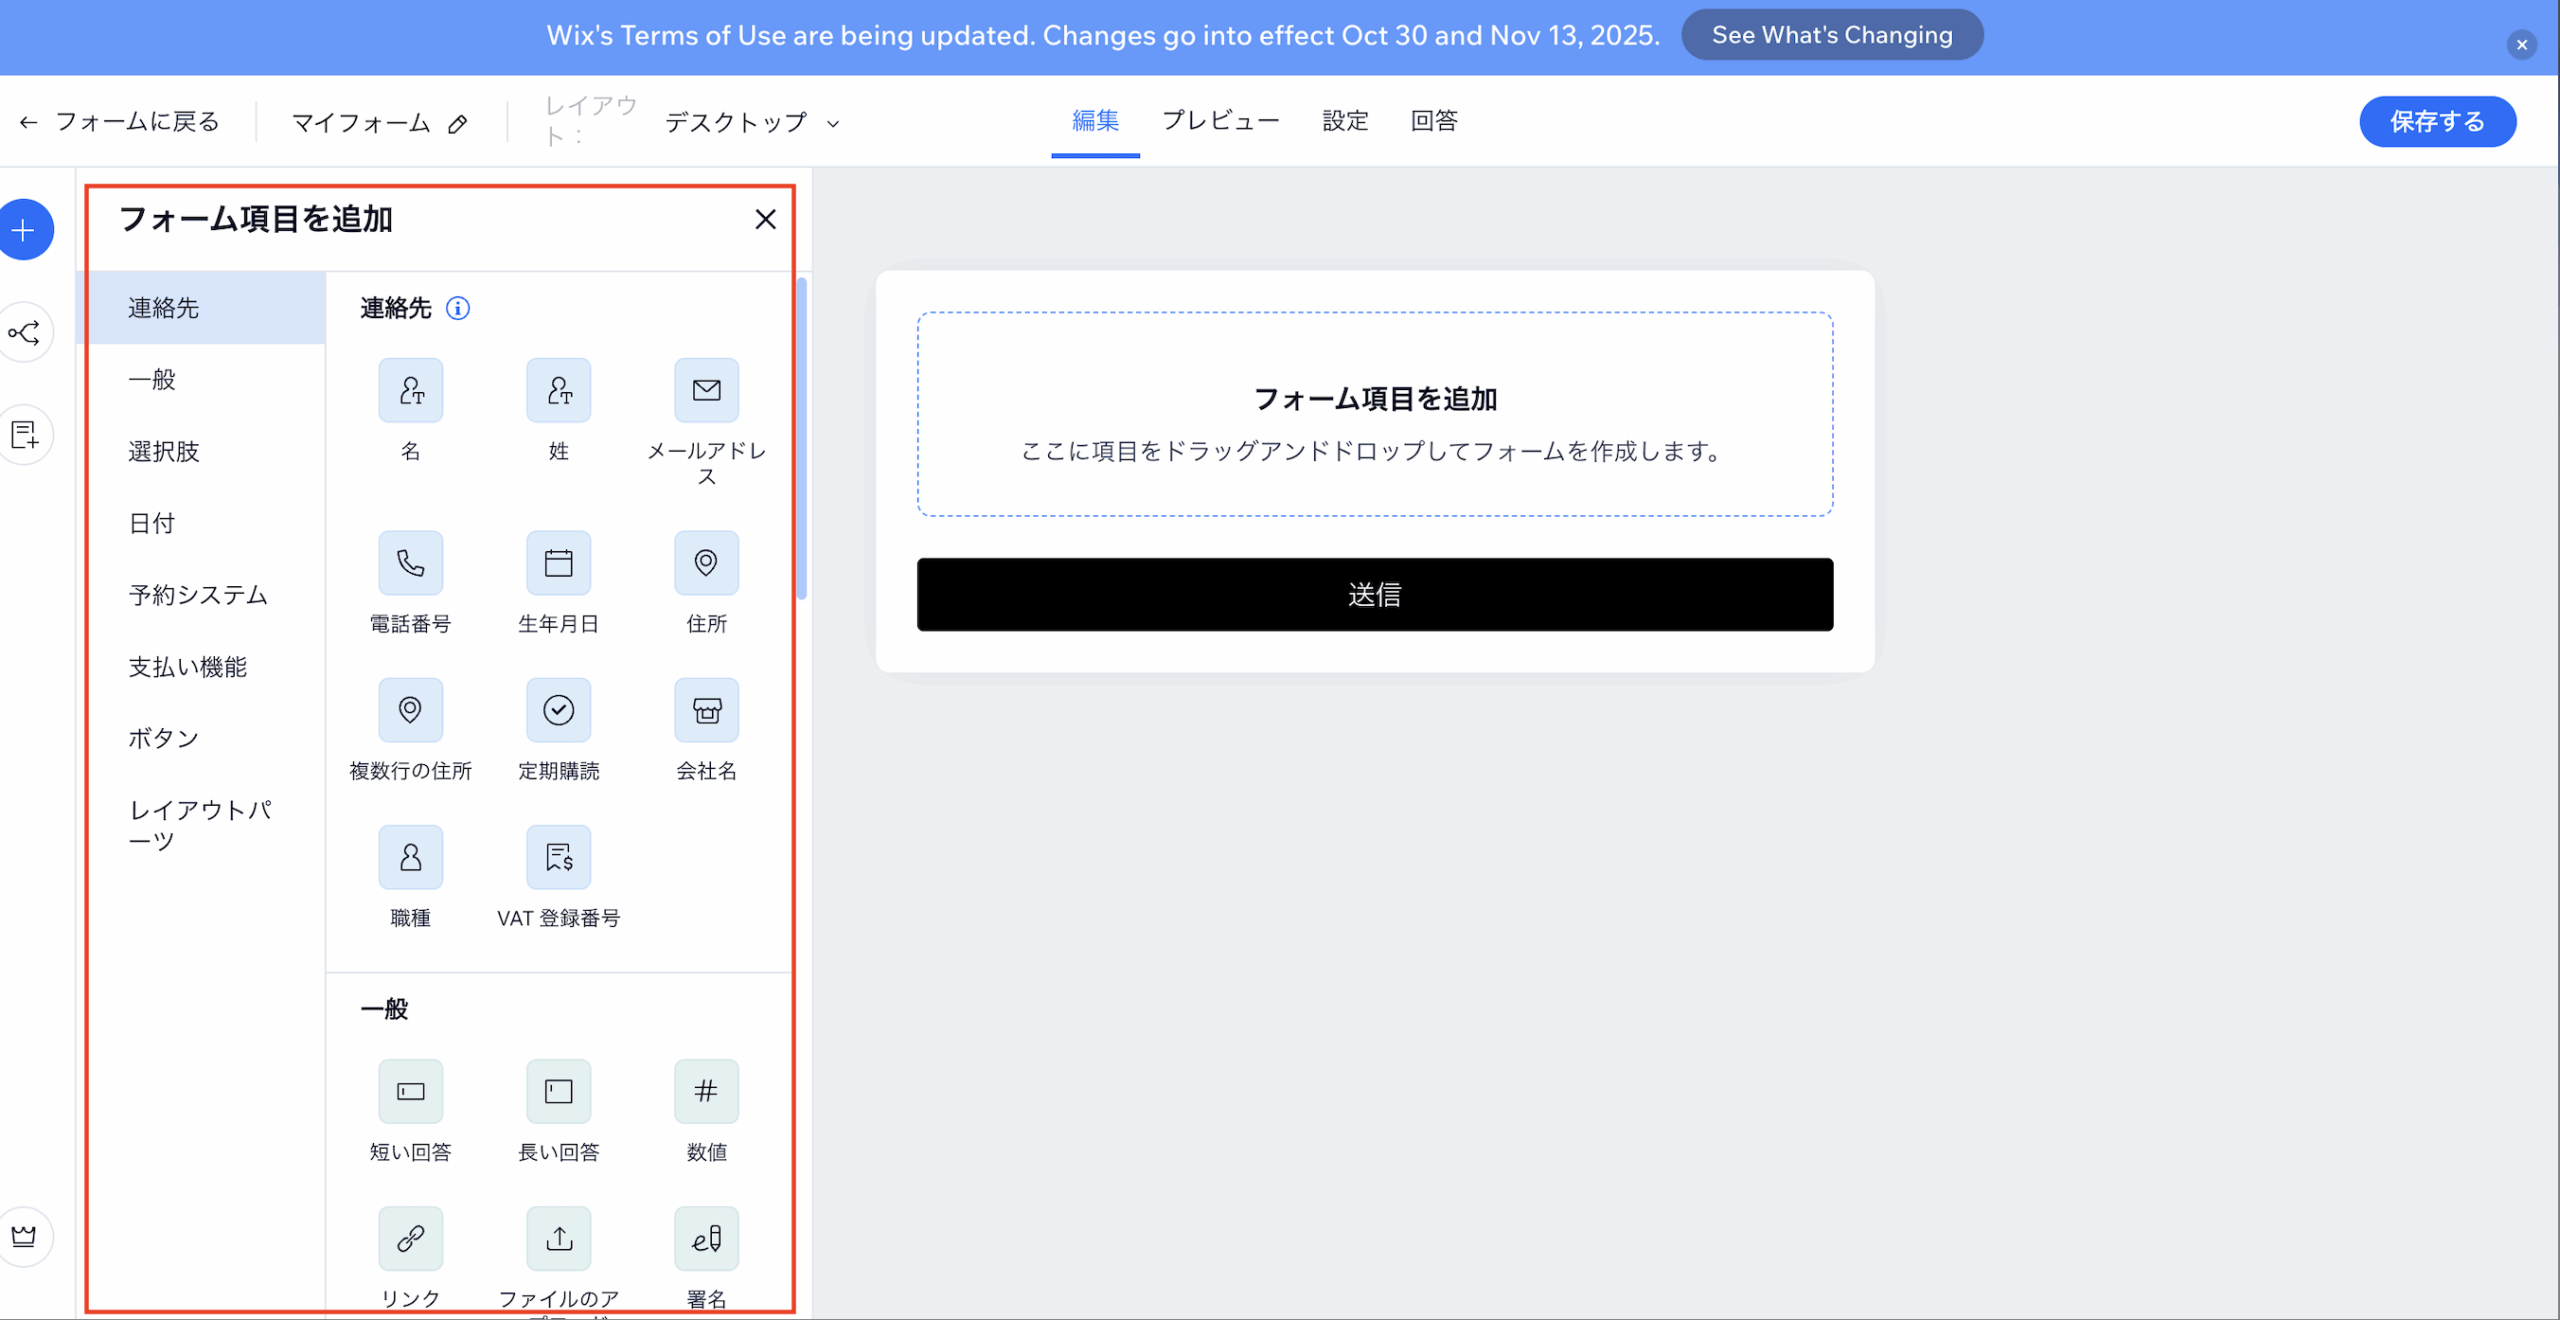Add the 会社名 company field icon
Image resolution: width=2560 pixels, height=1320 pixels.
tap(706, 710)
